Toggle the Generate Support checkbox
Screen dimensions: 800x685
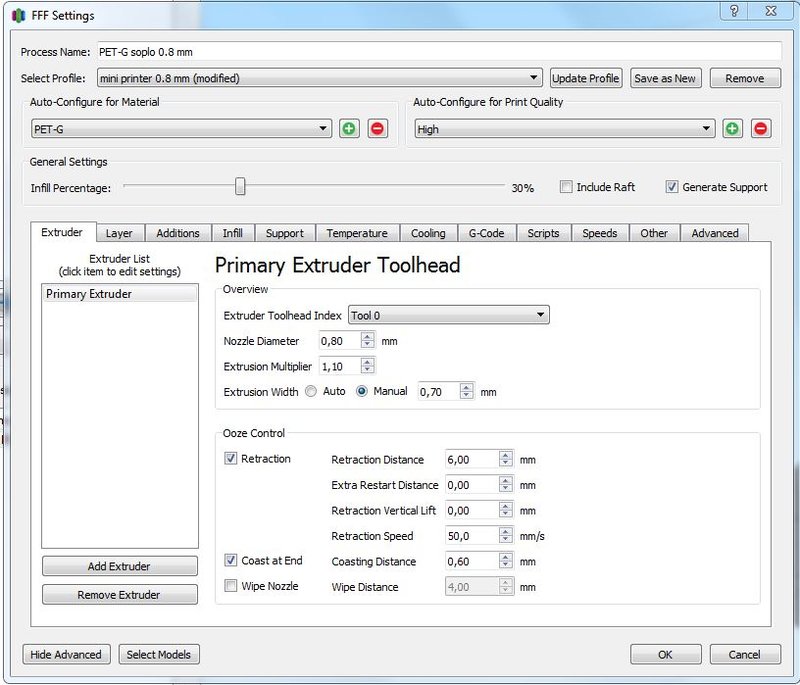[672, 187]
